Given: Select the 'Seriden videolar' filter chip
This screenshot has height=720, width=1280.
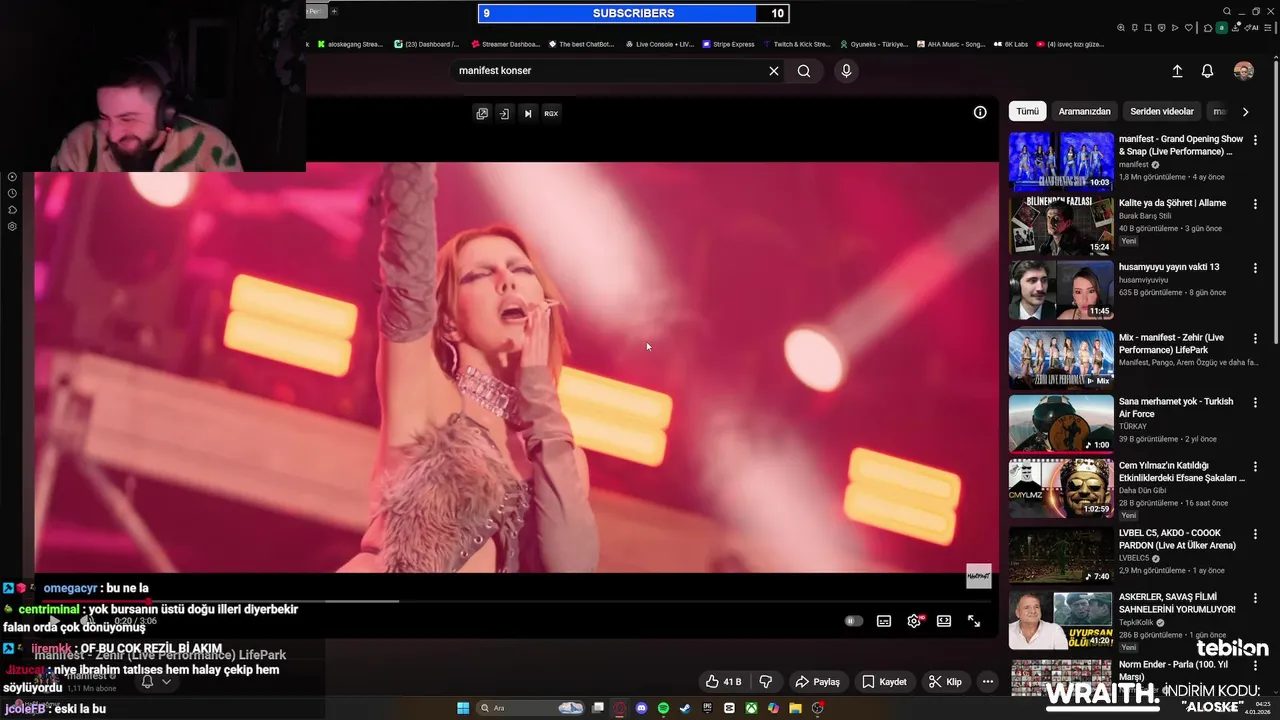Looking at the screenshot, I should tap(1162, 112).
